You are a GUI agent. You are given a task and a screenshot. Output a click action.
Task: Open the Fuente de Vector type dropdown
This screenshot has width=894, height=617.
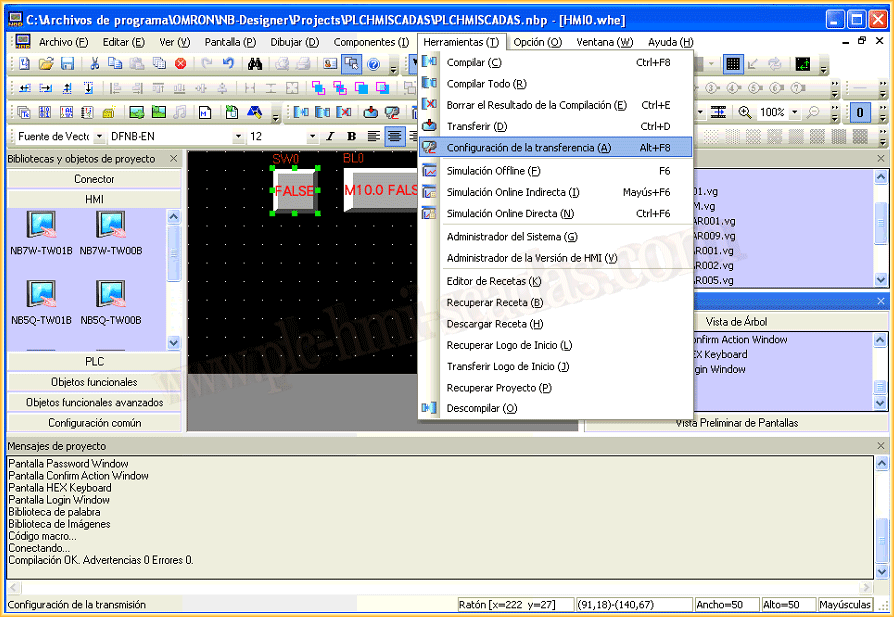click(x=98, y=136)
